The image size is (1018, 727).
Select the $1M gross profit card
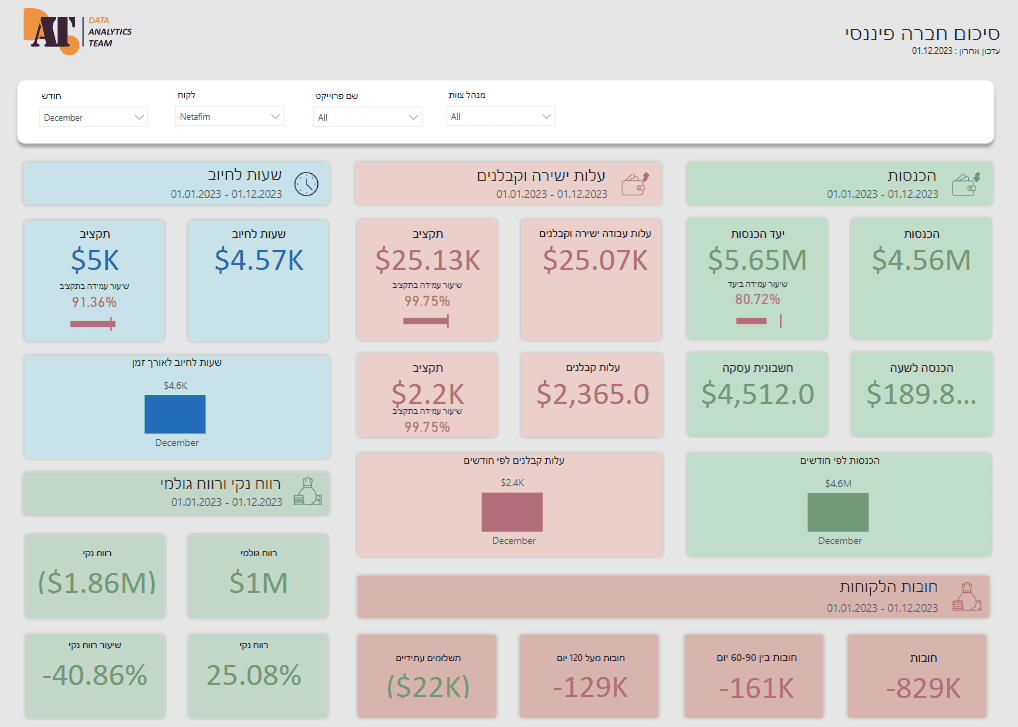coord(258,576)
